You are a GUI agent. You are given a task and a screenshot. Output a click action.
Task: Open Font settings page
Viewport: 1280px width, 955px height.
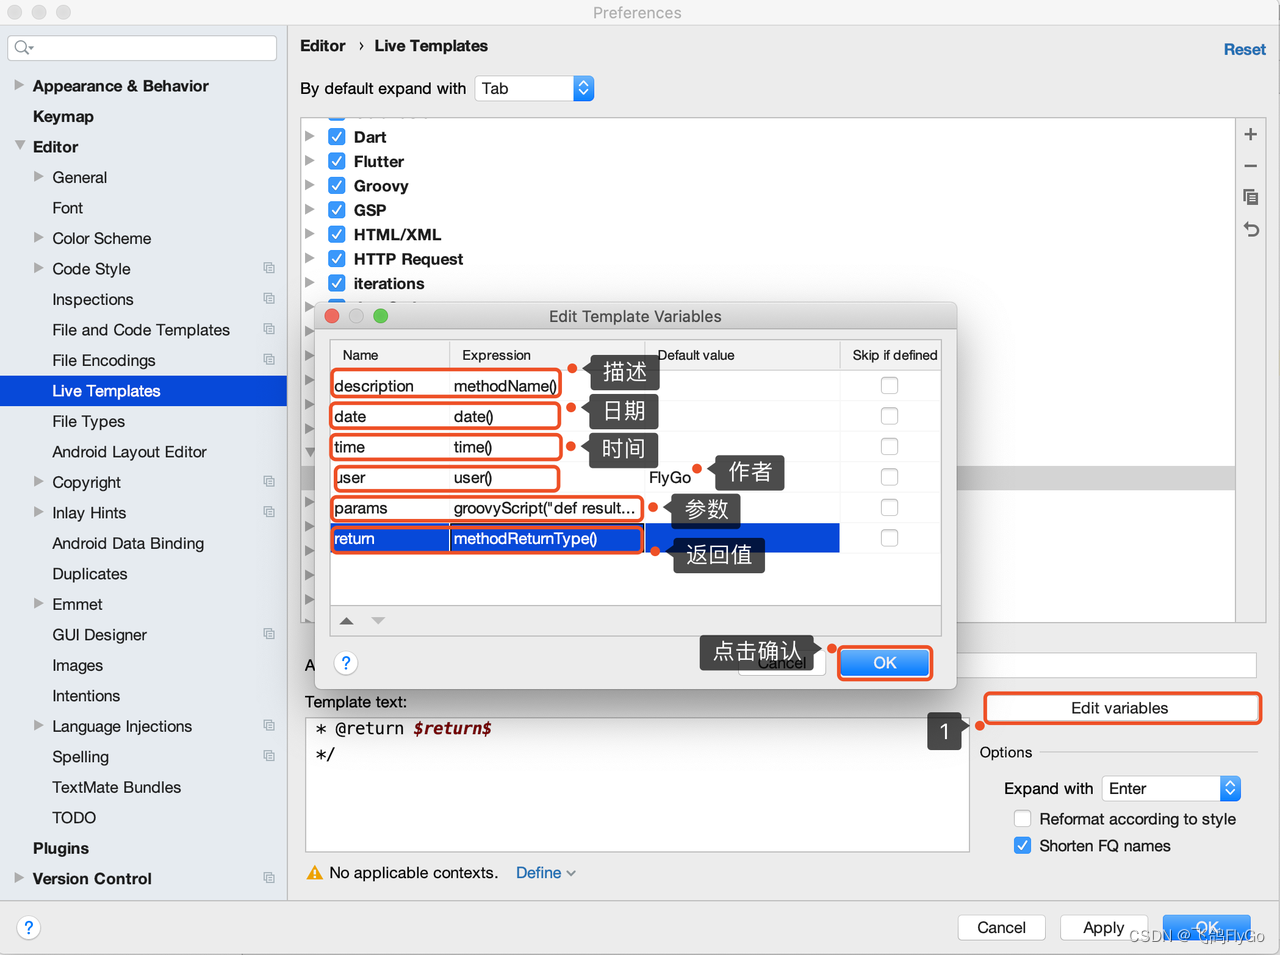click(68, 208)
